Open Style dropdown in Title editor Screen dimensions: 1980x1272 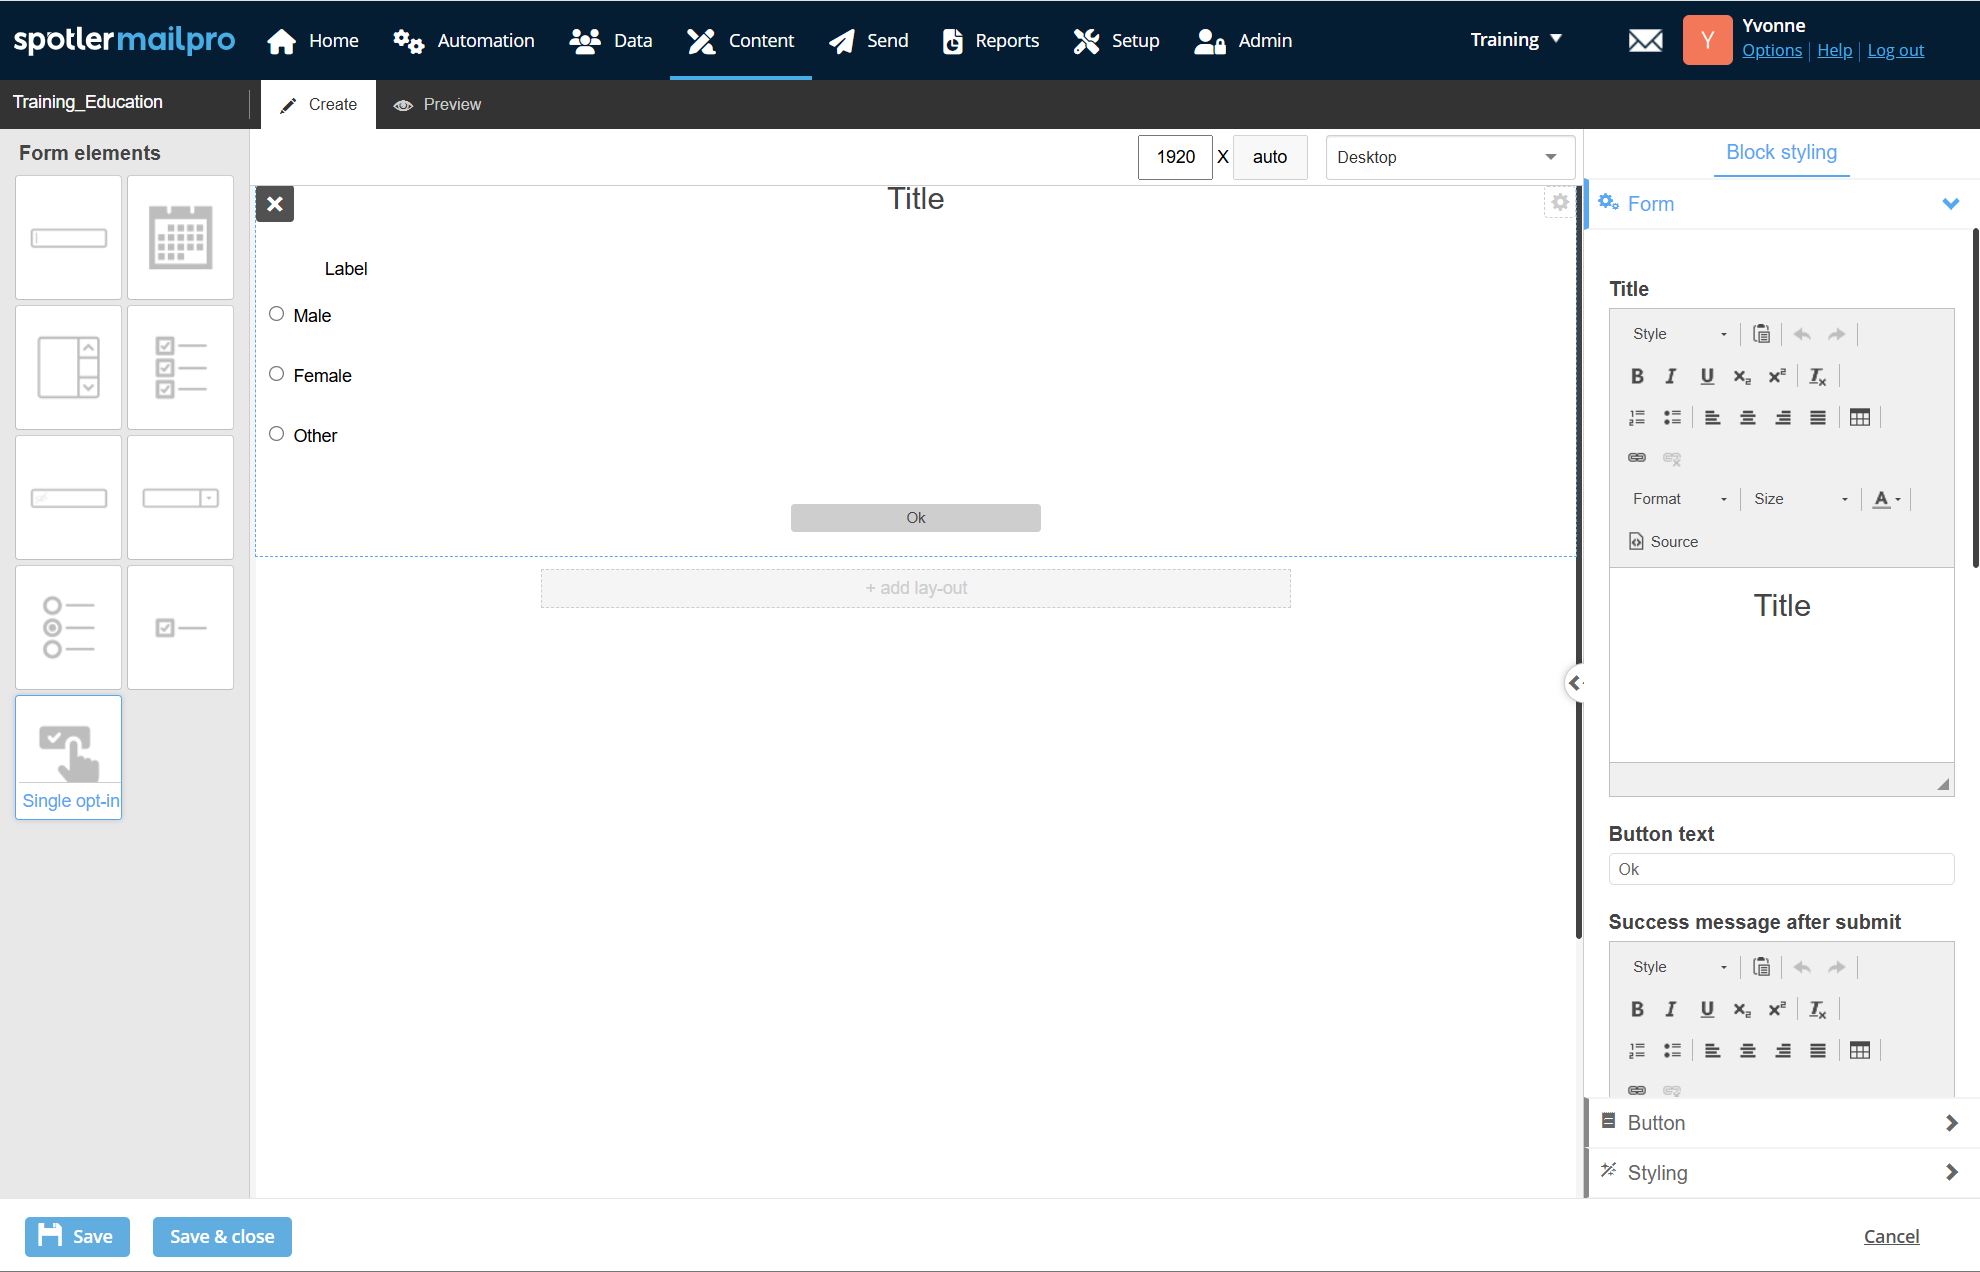pyautogui.click(x=1680, y=334)
